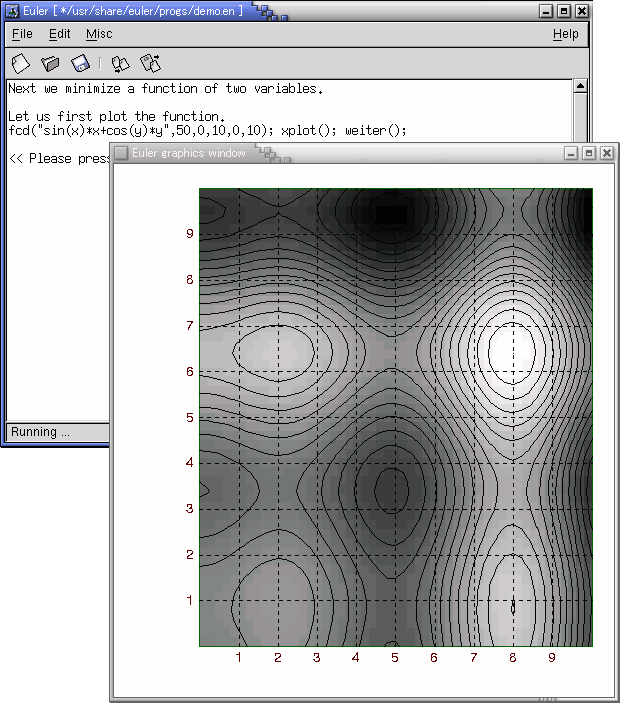
Task: Open the Help menu
Action: pyautogui.click(x=565, y=34)
